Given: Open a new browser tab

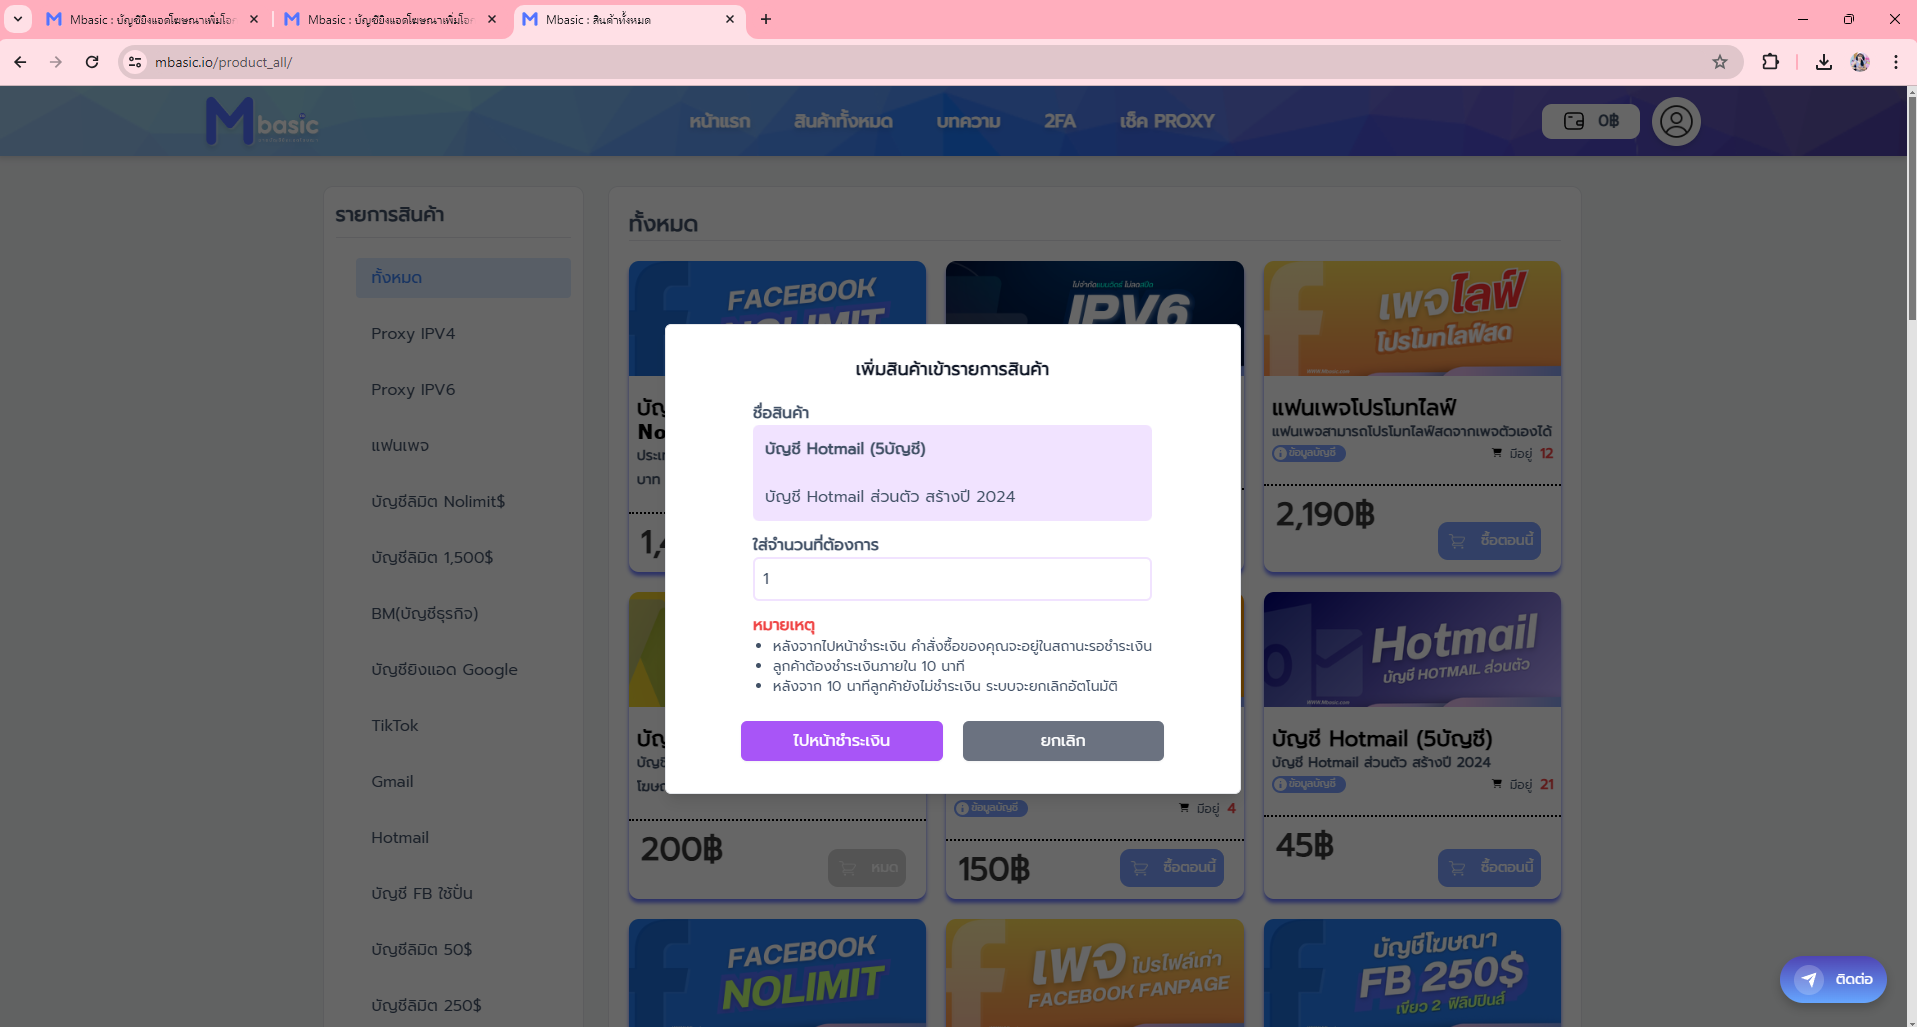Looking at the screenshot, I should (766, 19).
